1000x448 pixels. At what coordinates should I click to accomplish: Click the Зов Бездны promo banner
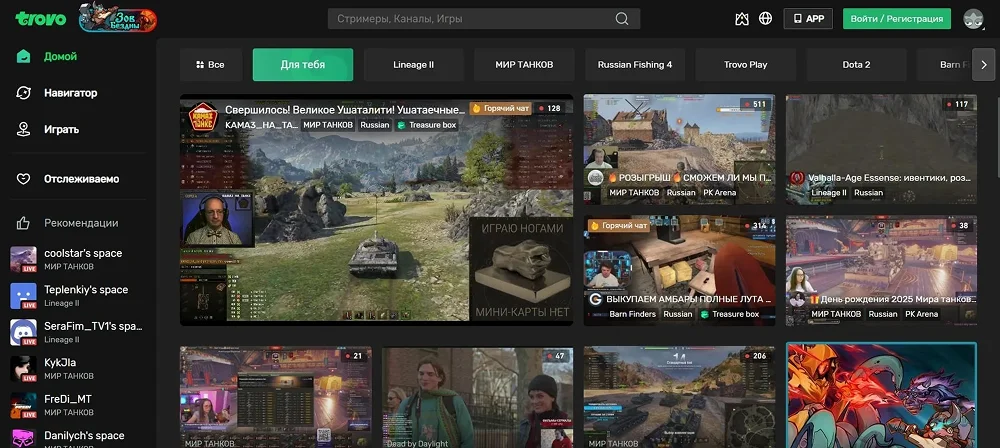coord(118,18)
